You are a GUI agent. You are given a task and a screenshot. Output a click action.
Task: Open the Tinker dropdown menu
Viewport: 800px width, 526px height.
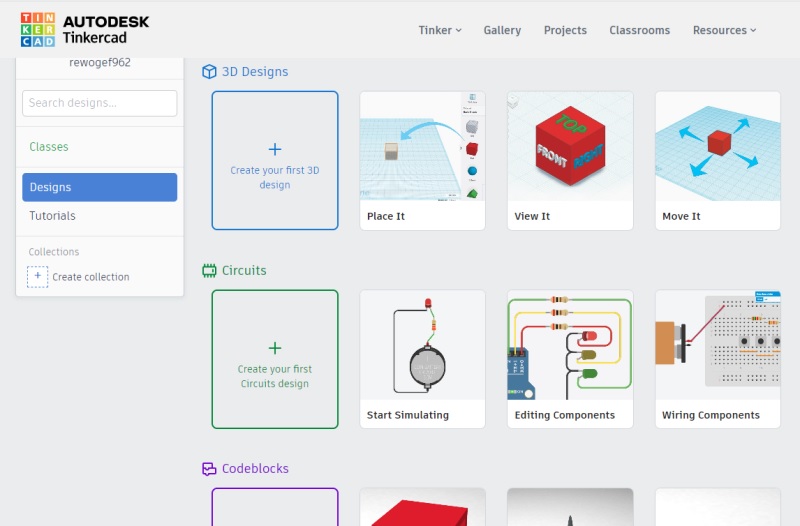click(x=440, y=30)
